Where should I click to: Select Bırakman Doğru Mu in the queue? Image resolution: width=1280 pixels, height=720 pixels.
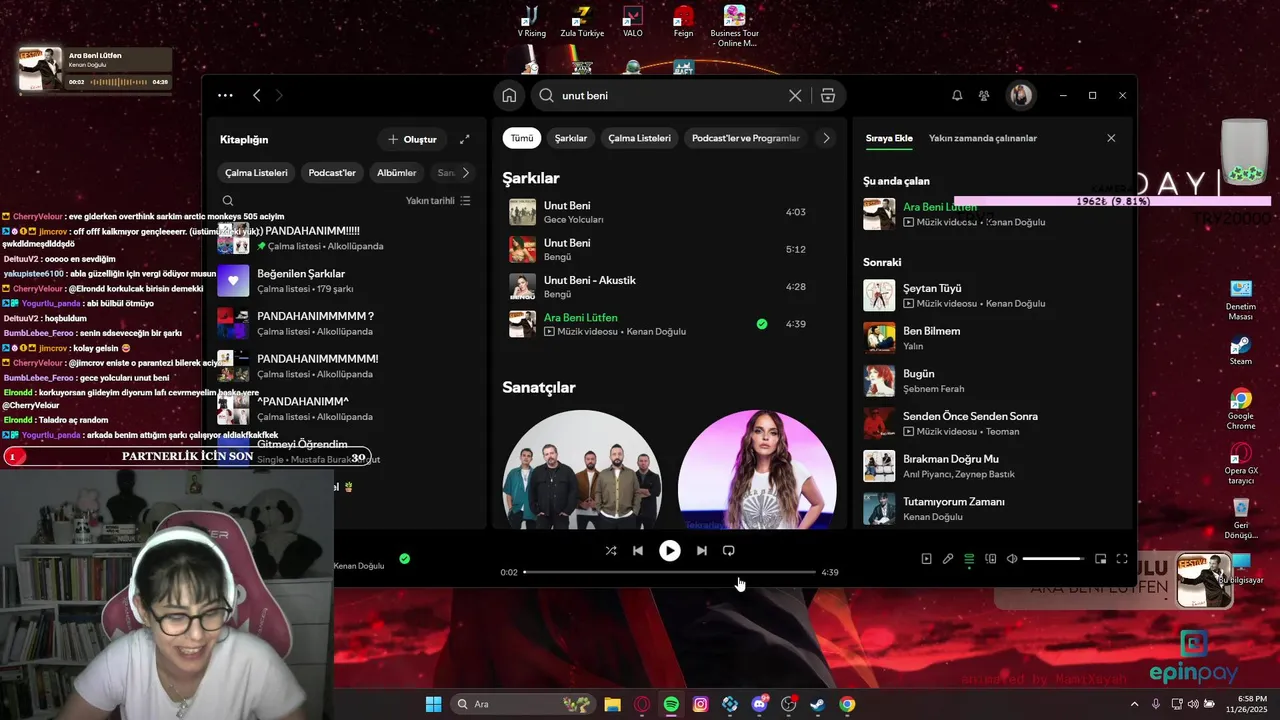(x=993, y=466)
